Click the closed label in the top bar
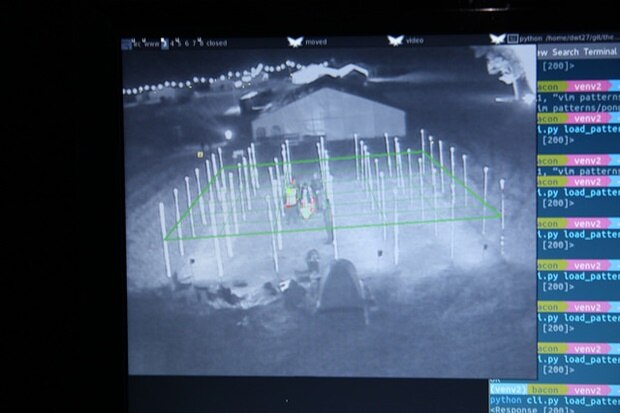The image size is (620, 413). [217, 43]
